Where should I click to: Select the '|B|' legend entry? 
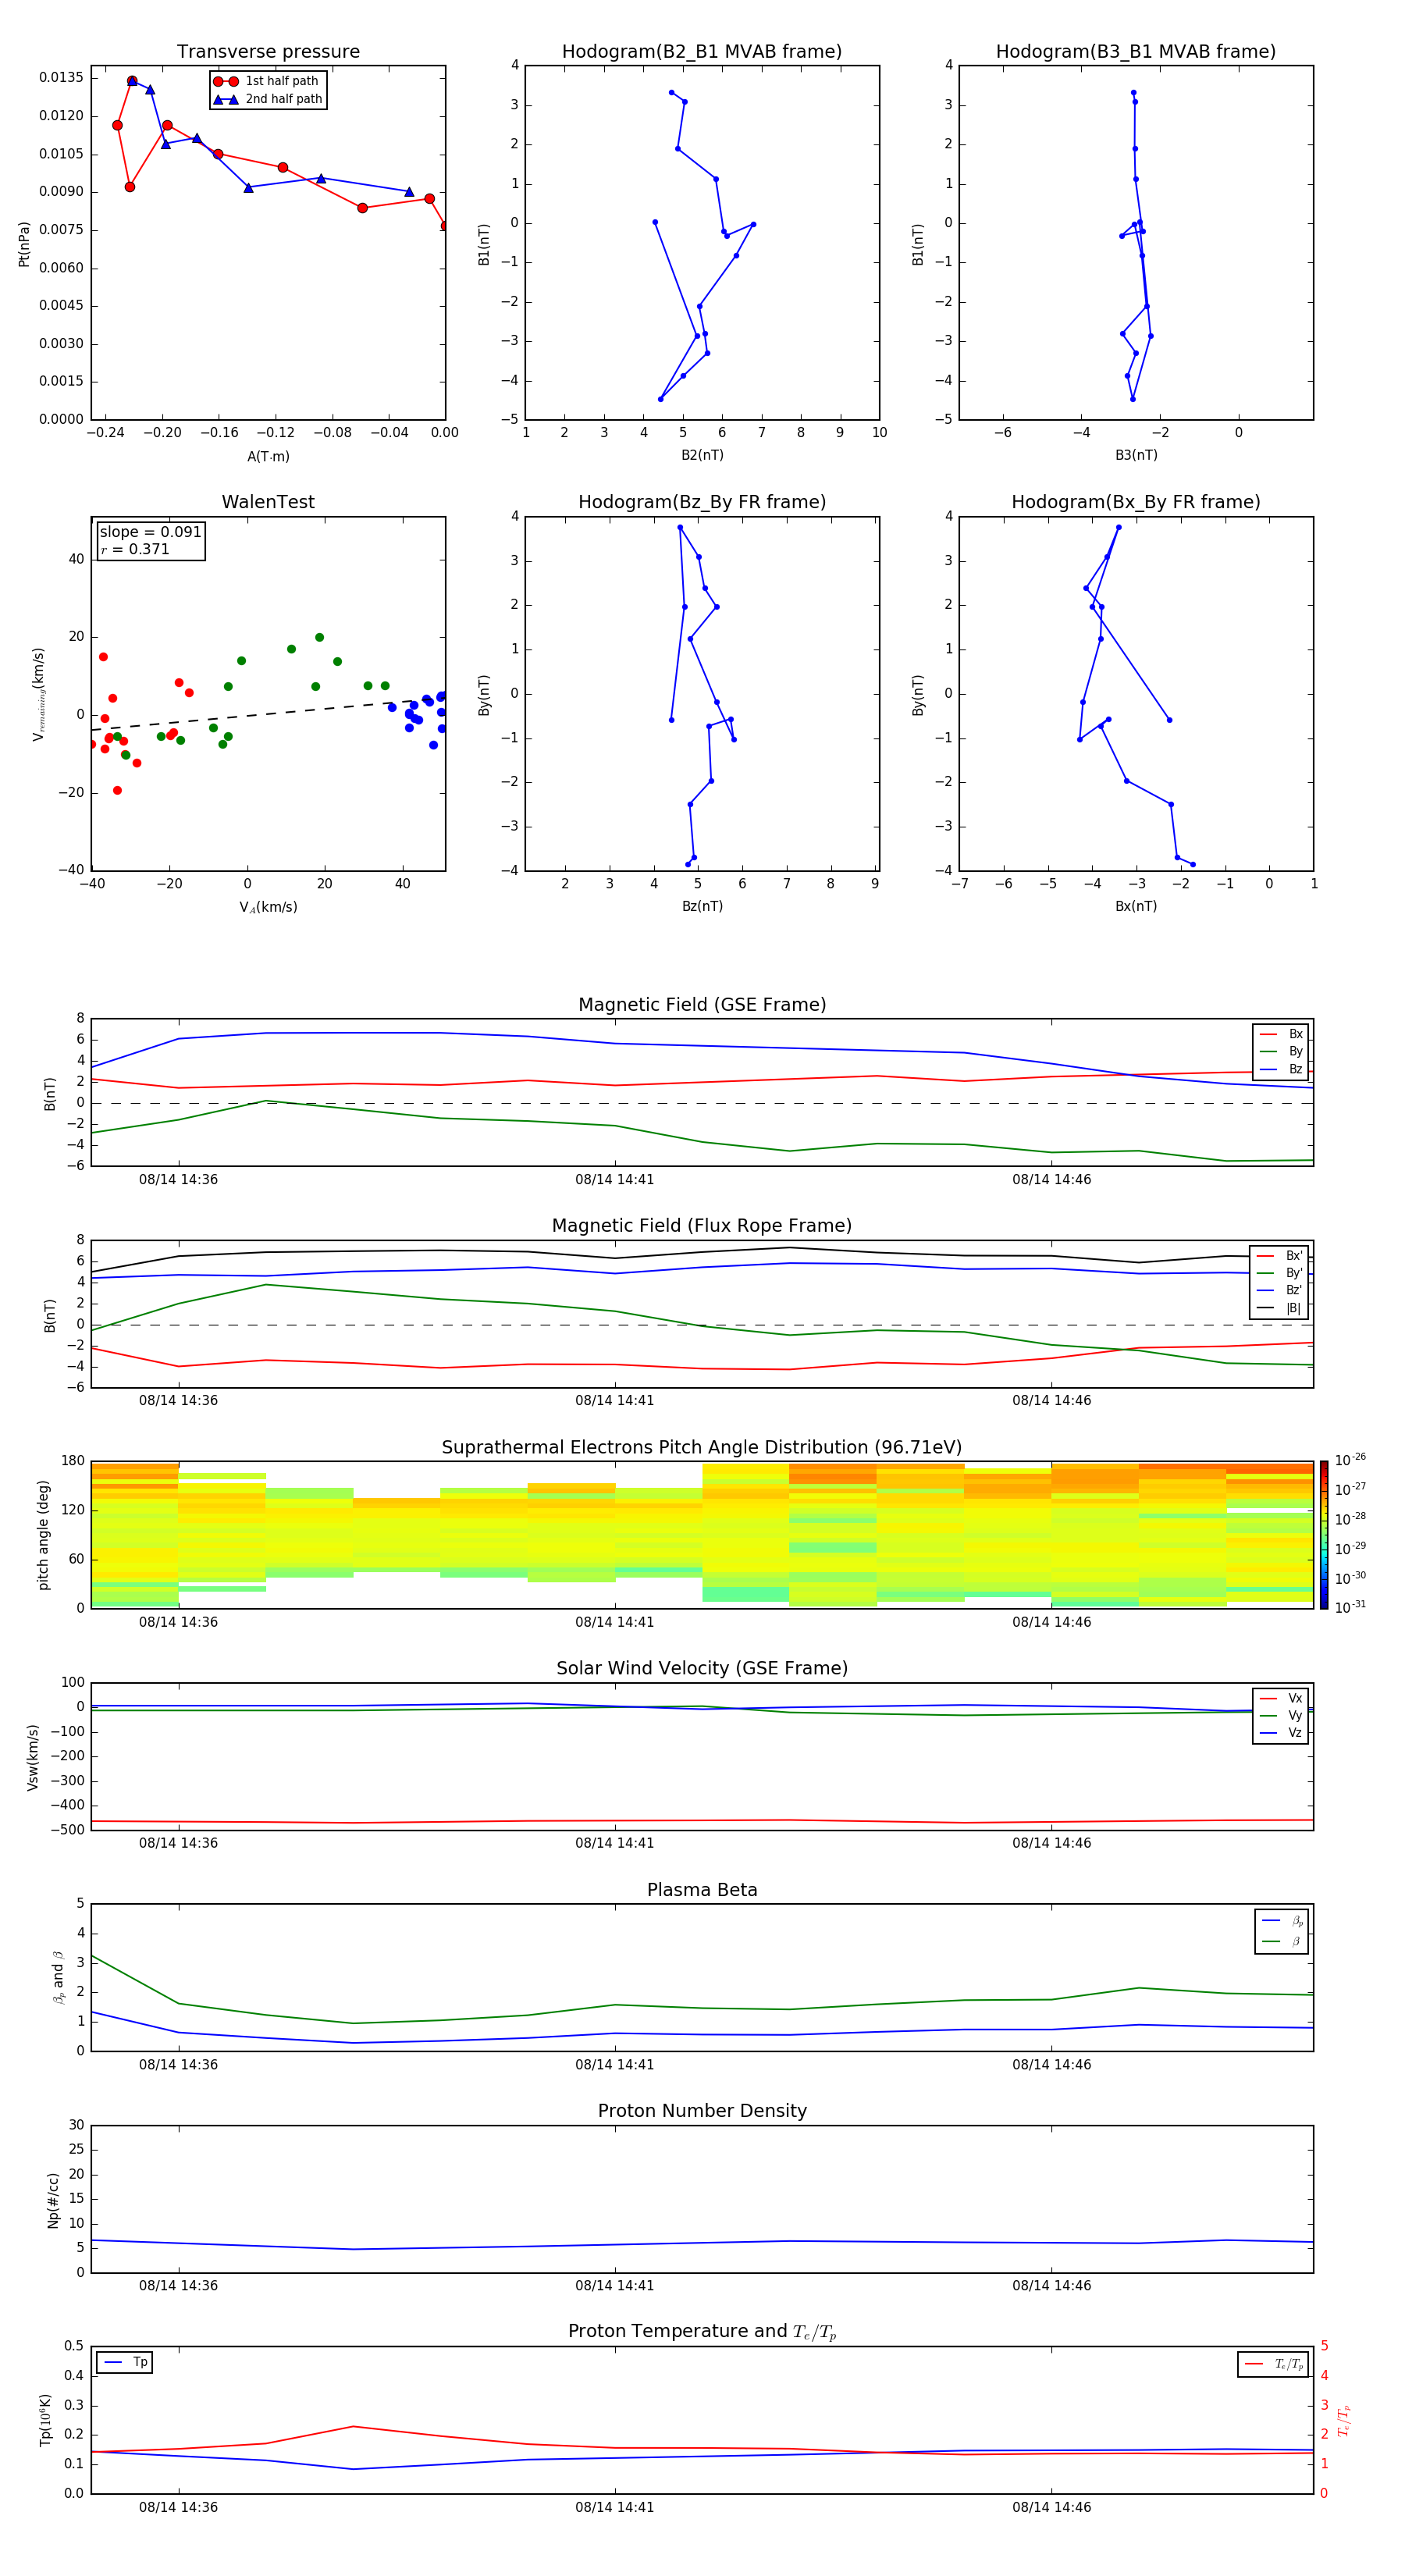pyautogui.click(x=1280, y=1308)
